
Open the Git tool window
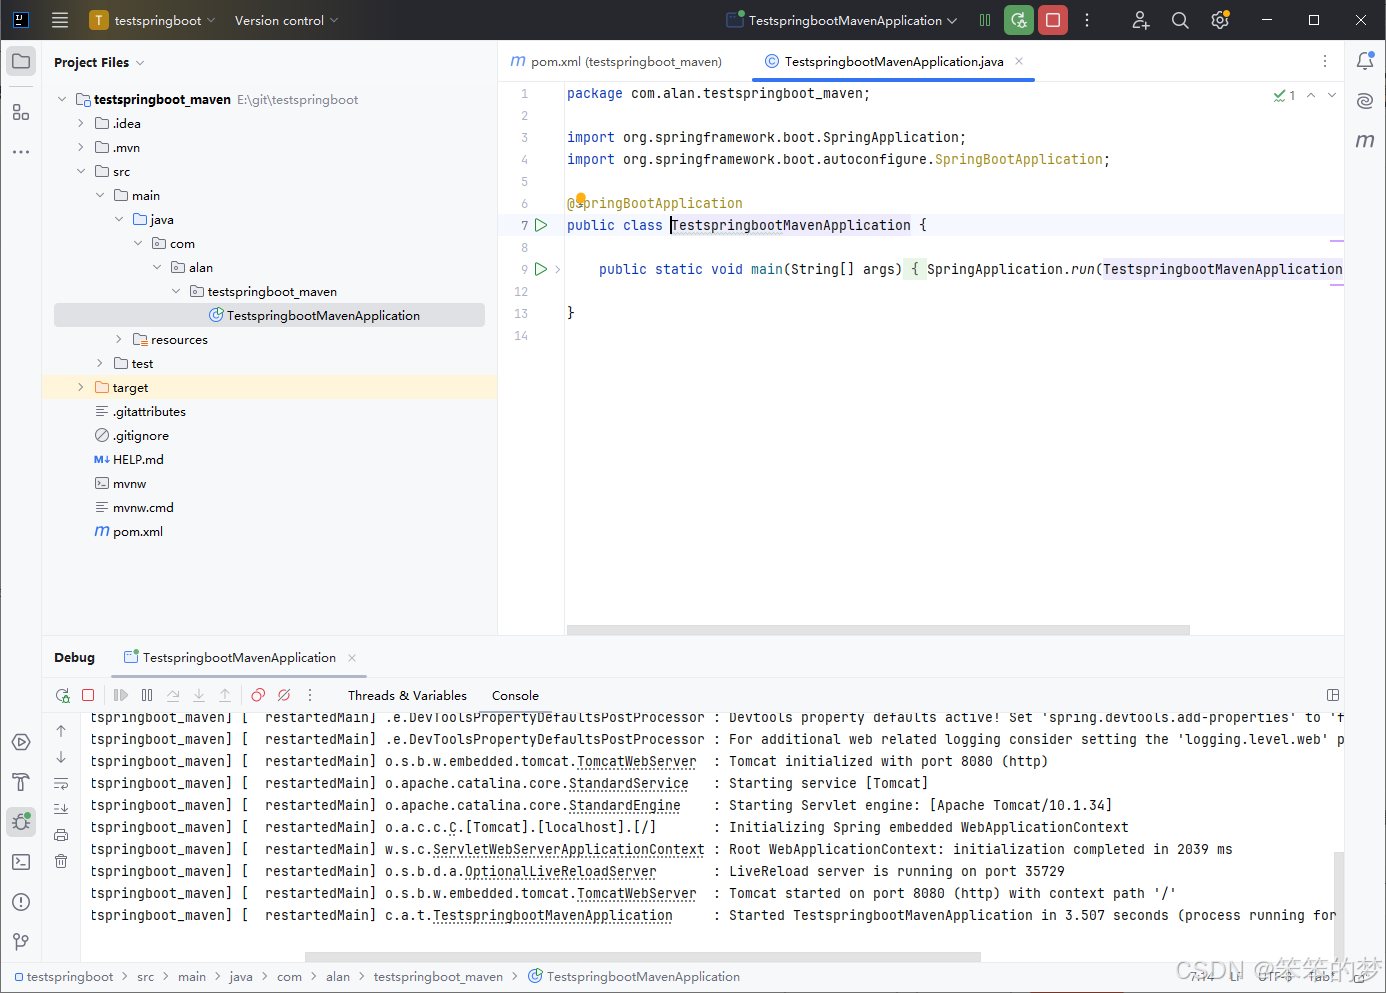pos(21,941)
